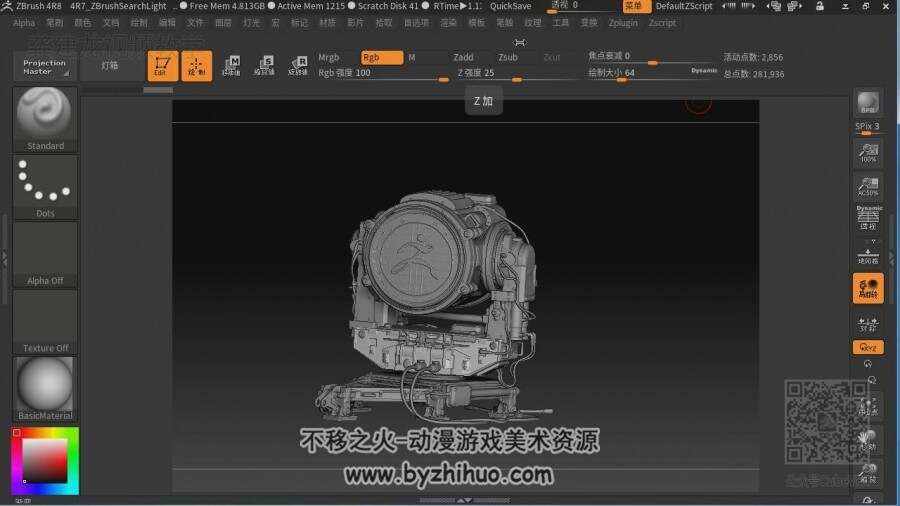Open the Texture Off picker
Image resolution: width=900 pixels, height=506 pixels.
[x=45, y=322]
